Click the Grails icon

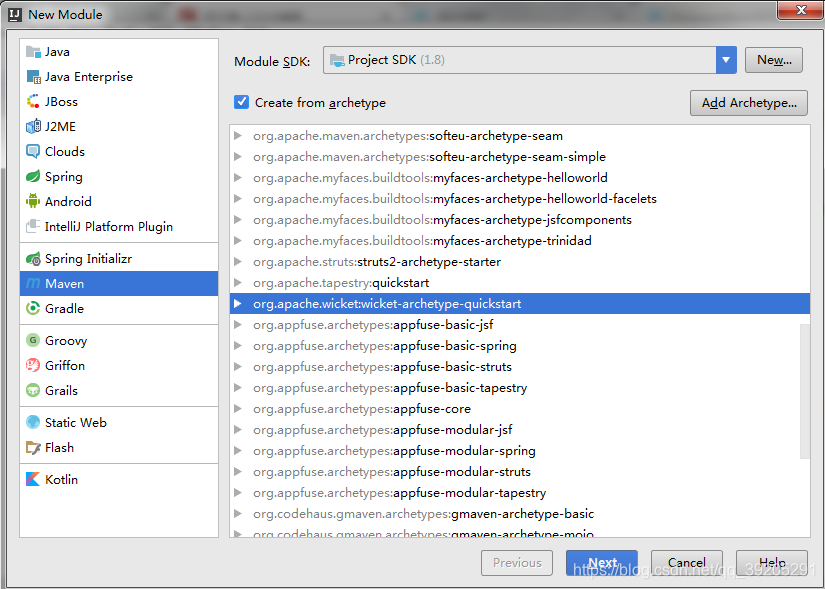point(33,391)
